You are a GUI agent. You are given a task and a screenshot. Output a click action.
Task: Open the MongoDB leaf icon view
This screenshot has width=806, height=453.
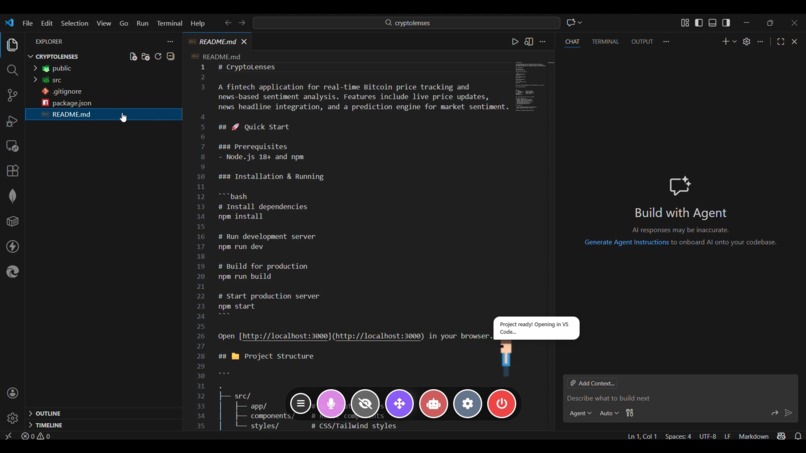click(12, 196)
